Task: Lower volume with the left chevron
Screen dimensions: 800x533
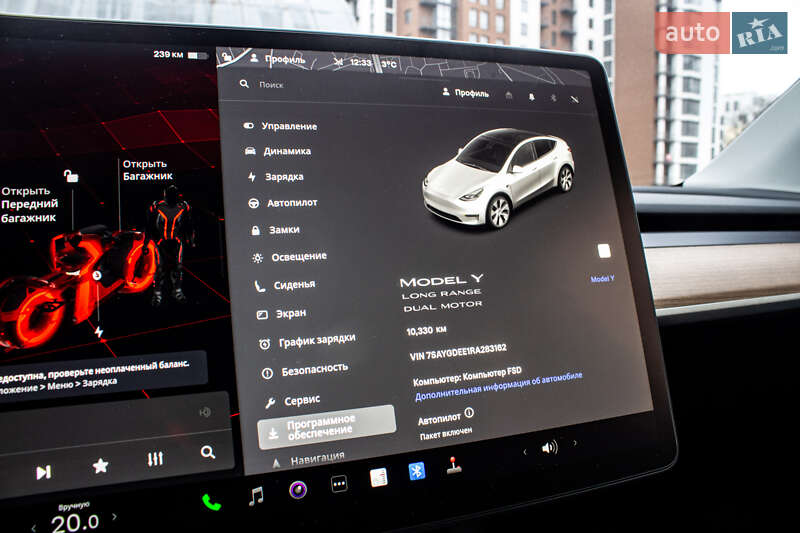Action: point(525,452)
